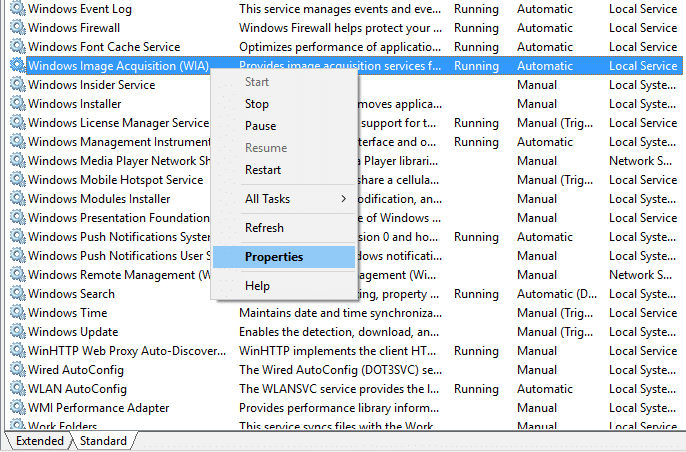Click 'Network S...' log-on for Windows Media Player
This screenshot has width=686, height=452.
point(640,161)
